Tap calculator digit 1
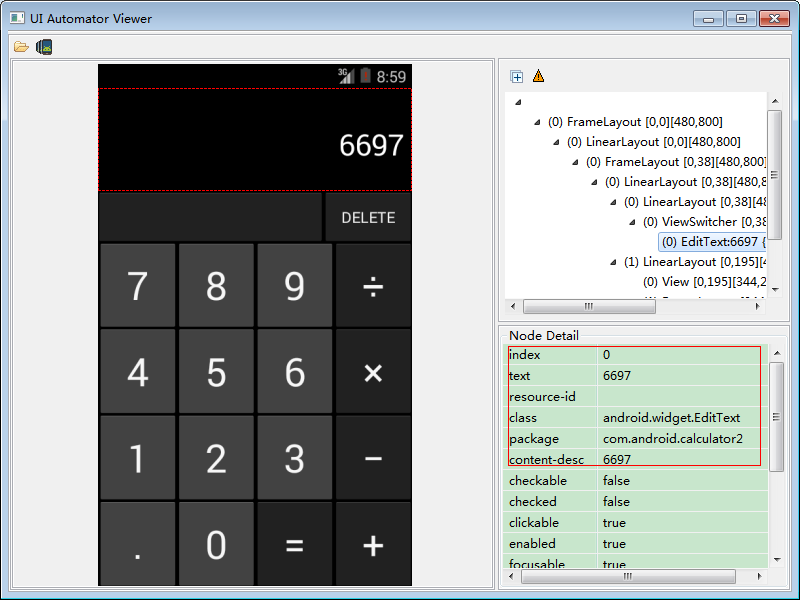This screenshot has width=800, height=600. 138,458
